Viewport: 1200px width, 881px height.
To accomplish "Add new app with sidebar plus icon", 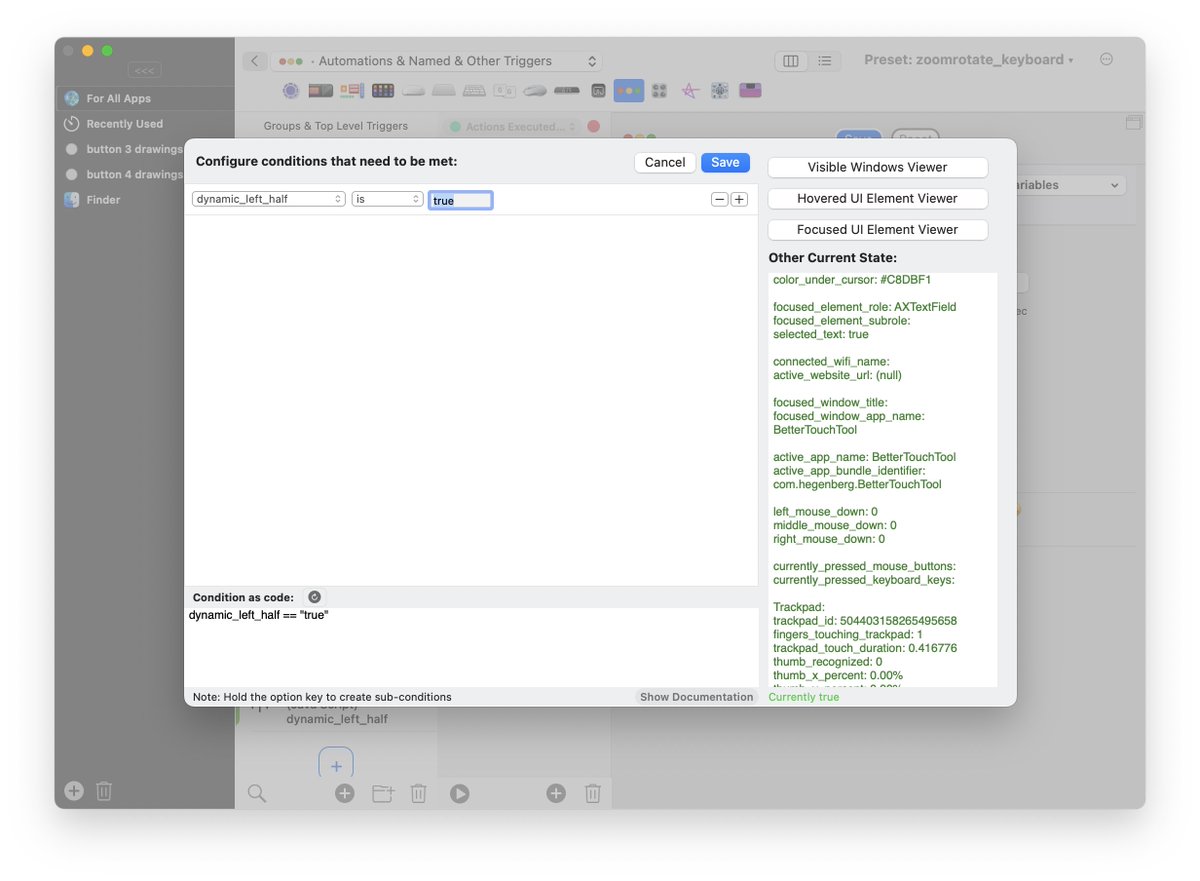I will coord(74,791).
